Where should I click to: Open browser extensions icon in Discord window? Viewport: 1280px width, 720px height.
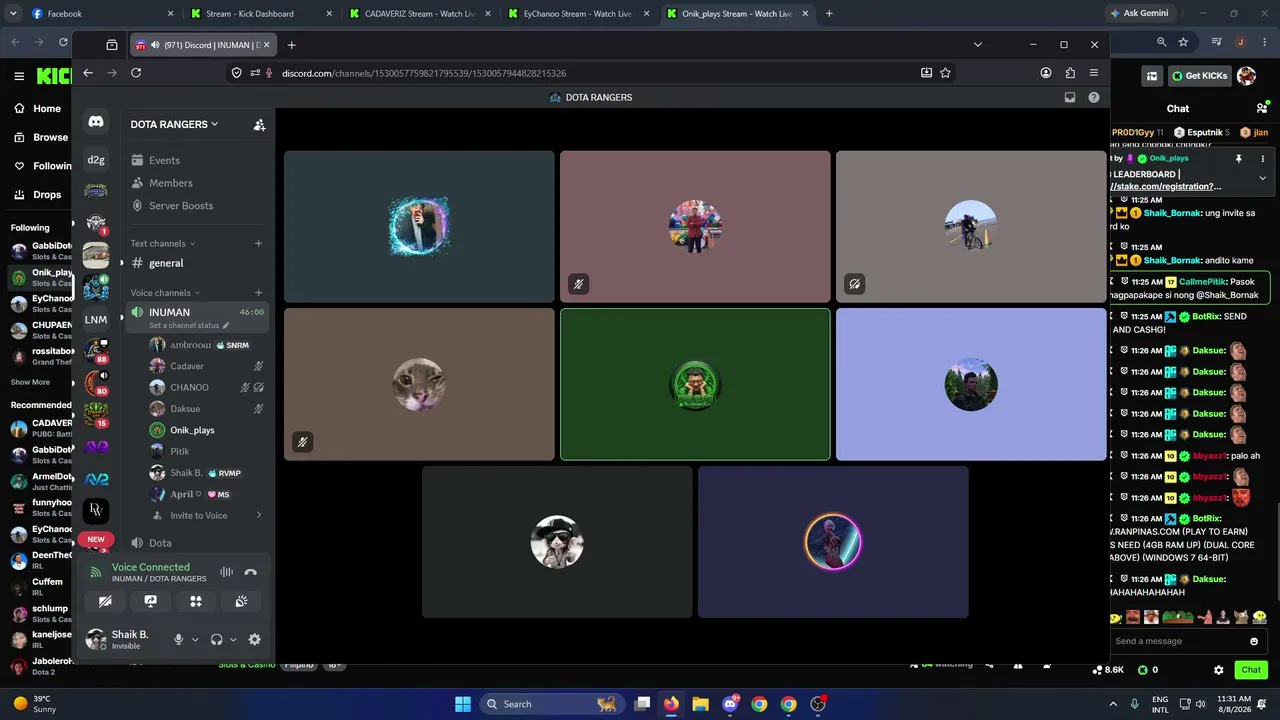point(1070,72)
